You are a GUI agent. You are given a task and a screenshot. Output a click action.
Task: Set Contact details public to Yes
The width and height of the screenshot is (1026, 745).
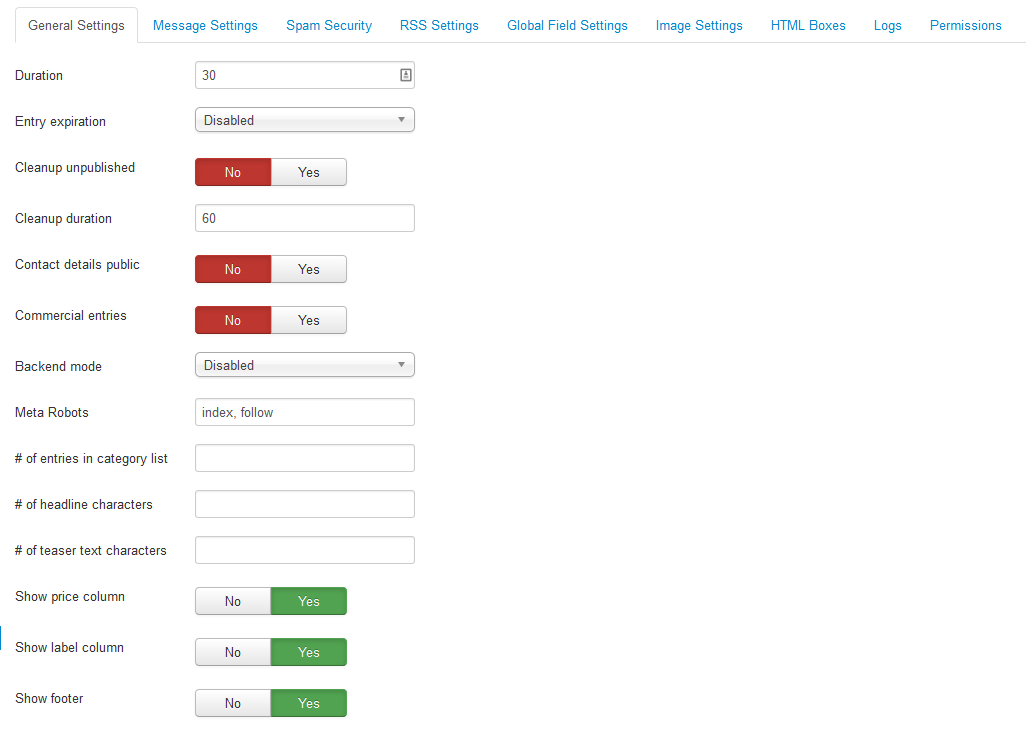tap(308, 269)
